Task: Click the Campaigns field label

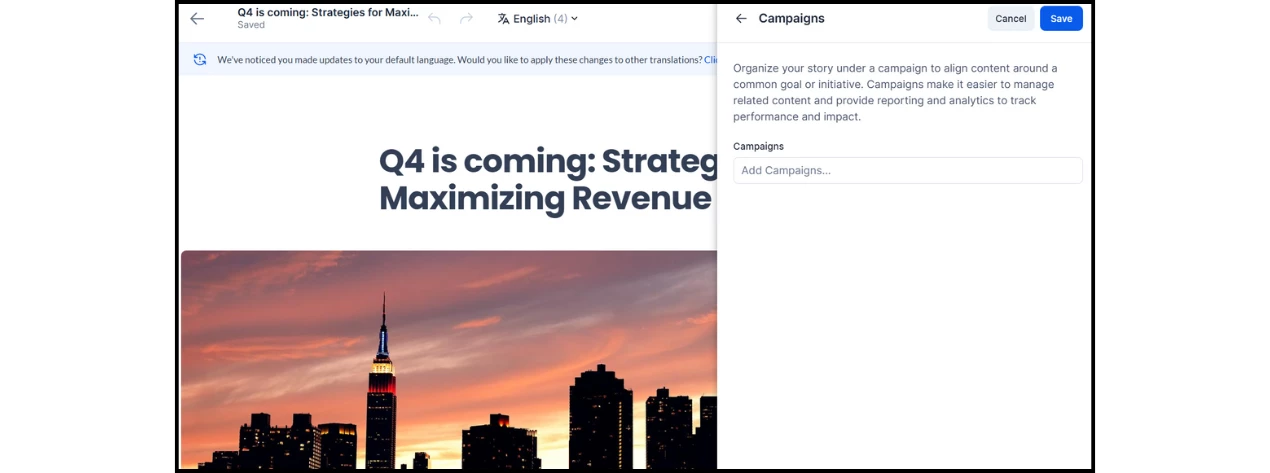Action: [758, 146]
